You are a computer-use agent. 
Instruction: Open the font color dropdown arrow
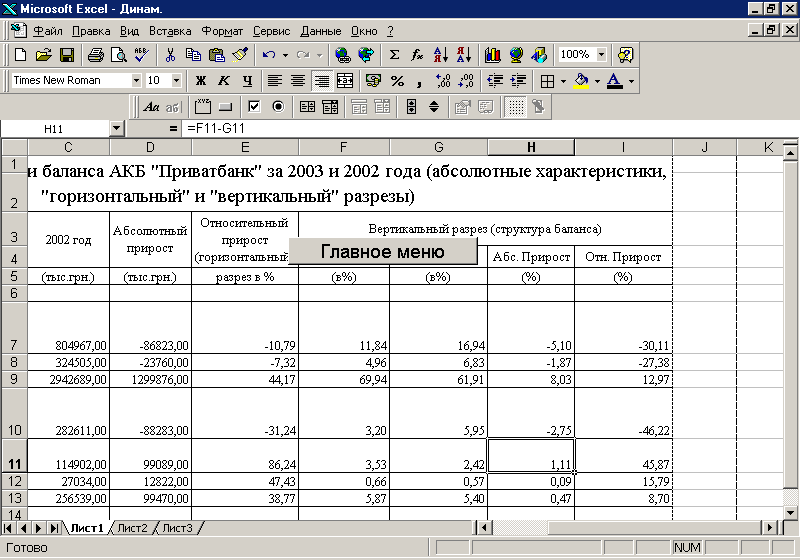pos(631,81)
